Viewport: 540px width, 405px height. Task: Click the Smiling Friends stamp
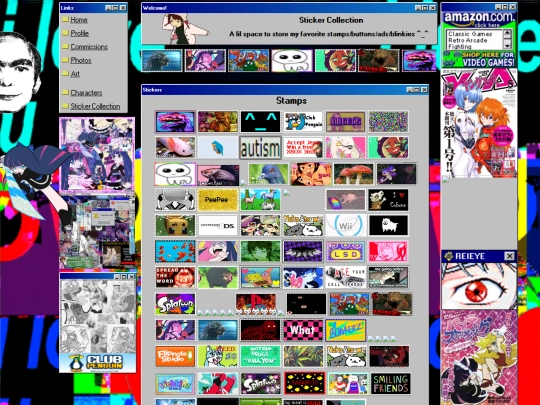[391, 384]
